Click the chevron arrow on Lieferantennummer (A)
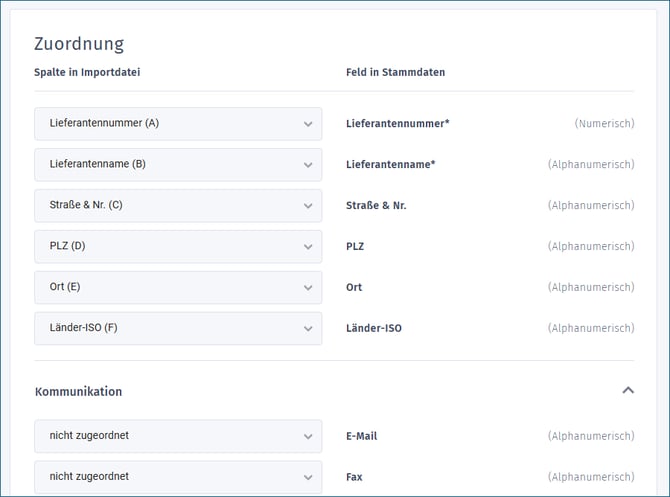 tap(308, 124)
